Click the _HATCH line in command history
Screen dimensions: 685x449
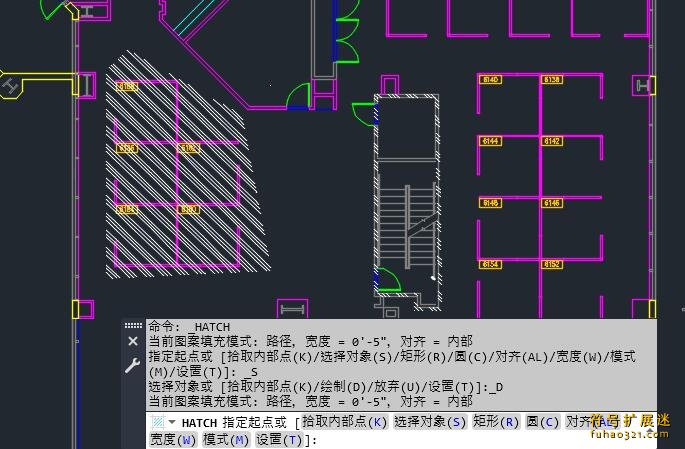(x=190, y=327)
